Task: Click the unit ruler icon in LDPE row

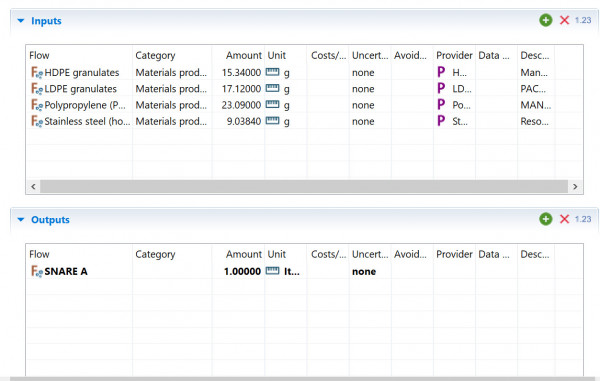Action: pos(272,88)
